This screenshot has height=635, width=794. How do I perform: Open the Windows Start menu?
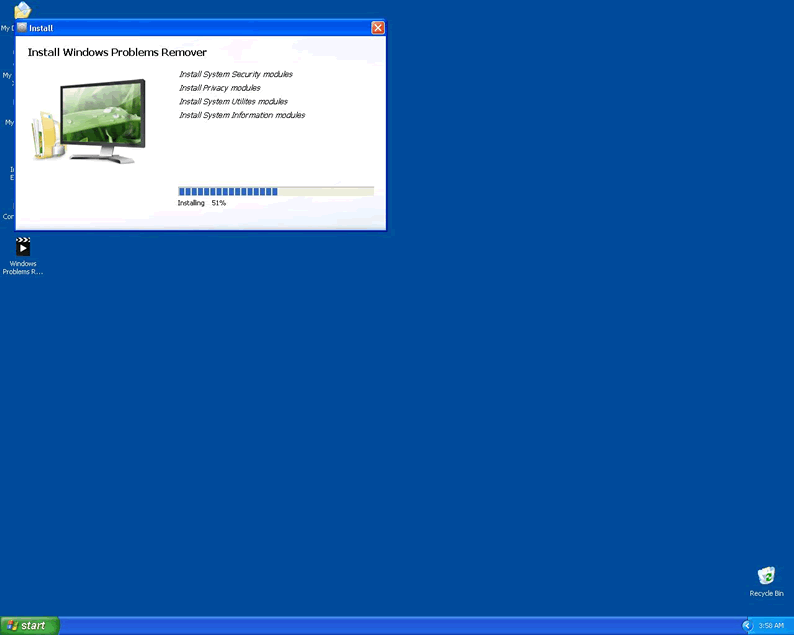[x=30, y=625]
